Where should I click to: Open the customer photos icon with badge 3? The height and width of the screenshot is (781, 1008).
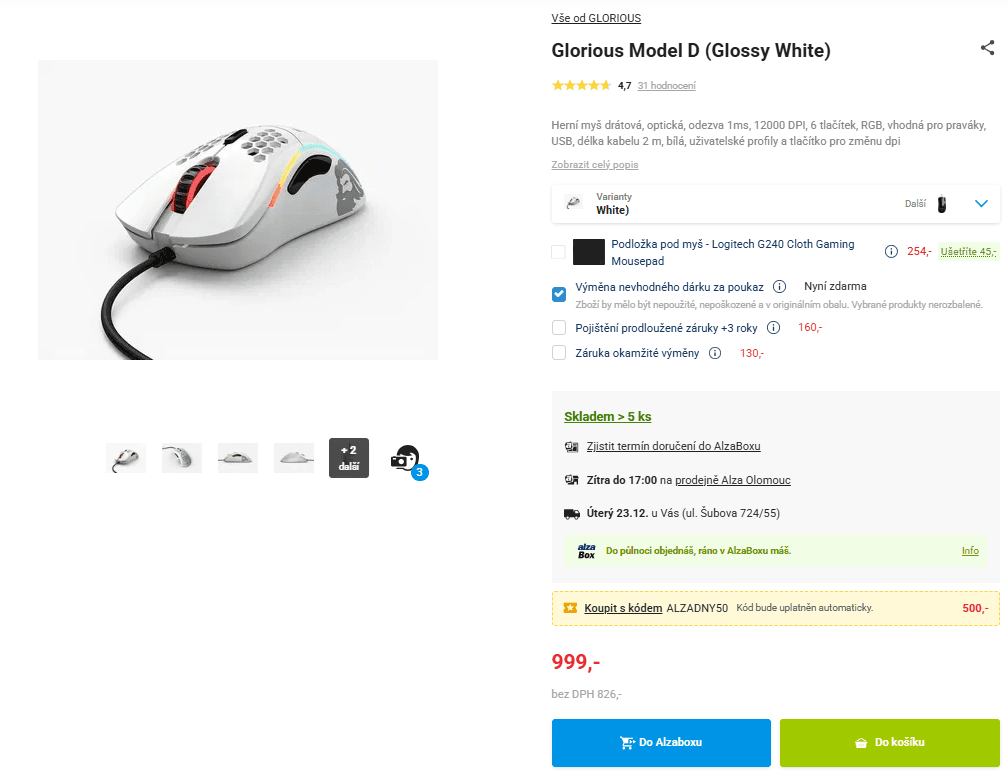[408, 461]
